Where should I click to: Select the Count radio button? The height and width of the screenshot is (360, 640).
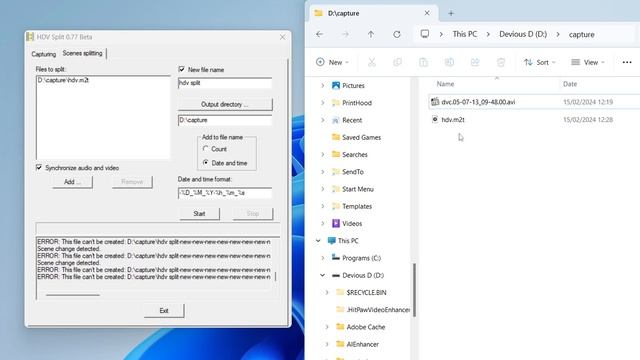click(x=206, y=149)
